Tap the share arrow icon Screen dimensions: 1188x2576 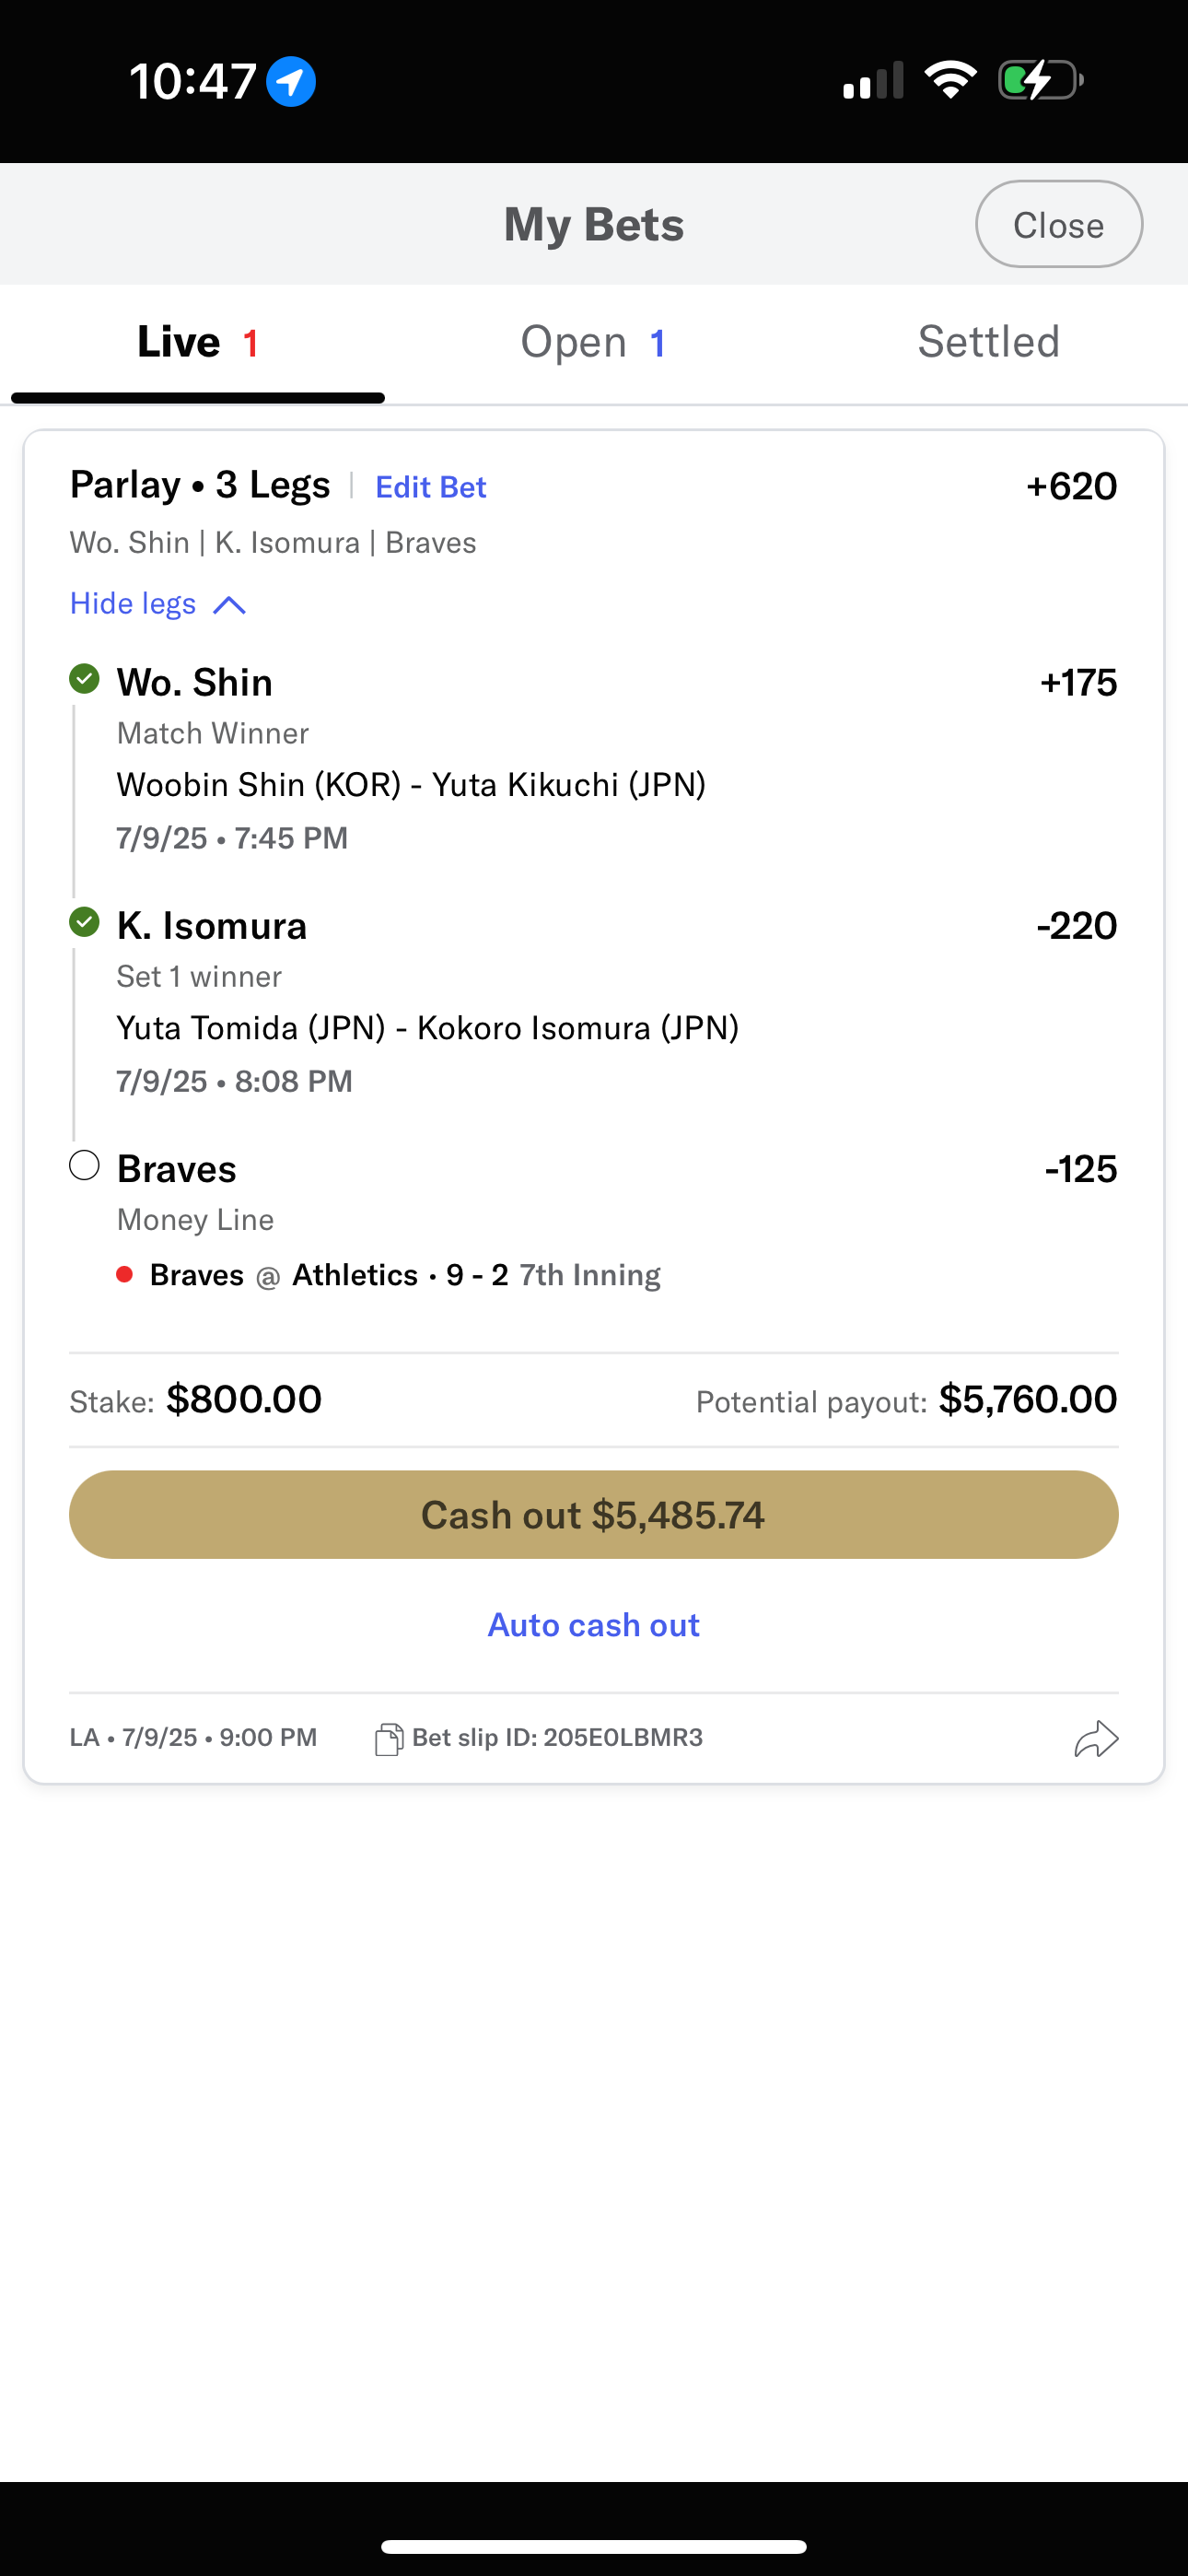[1096, 1739]
